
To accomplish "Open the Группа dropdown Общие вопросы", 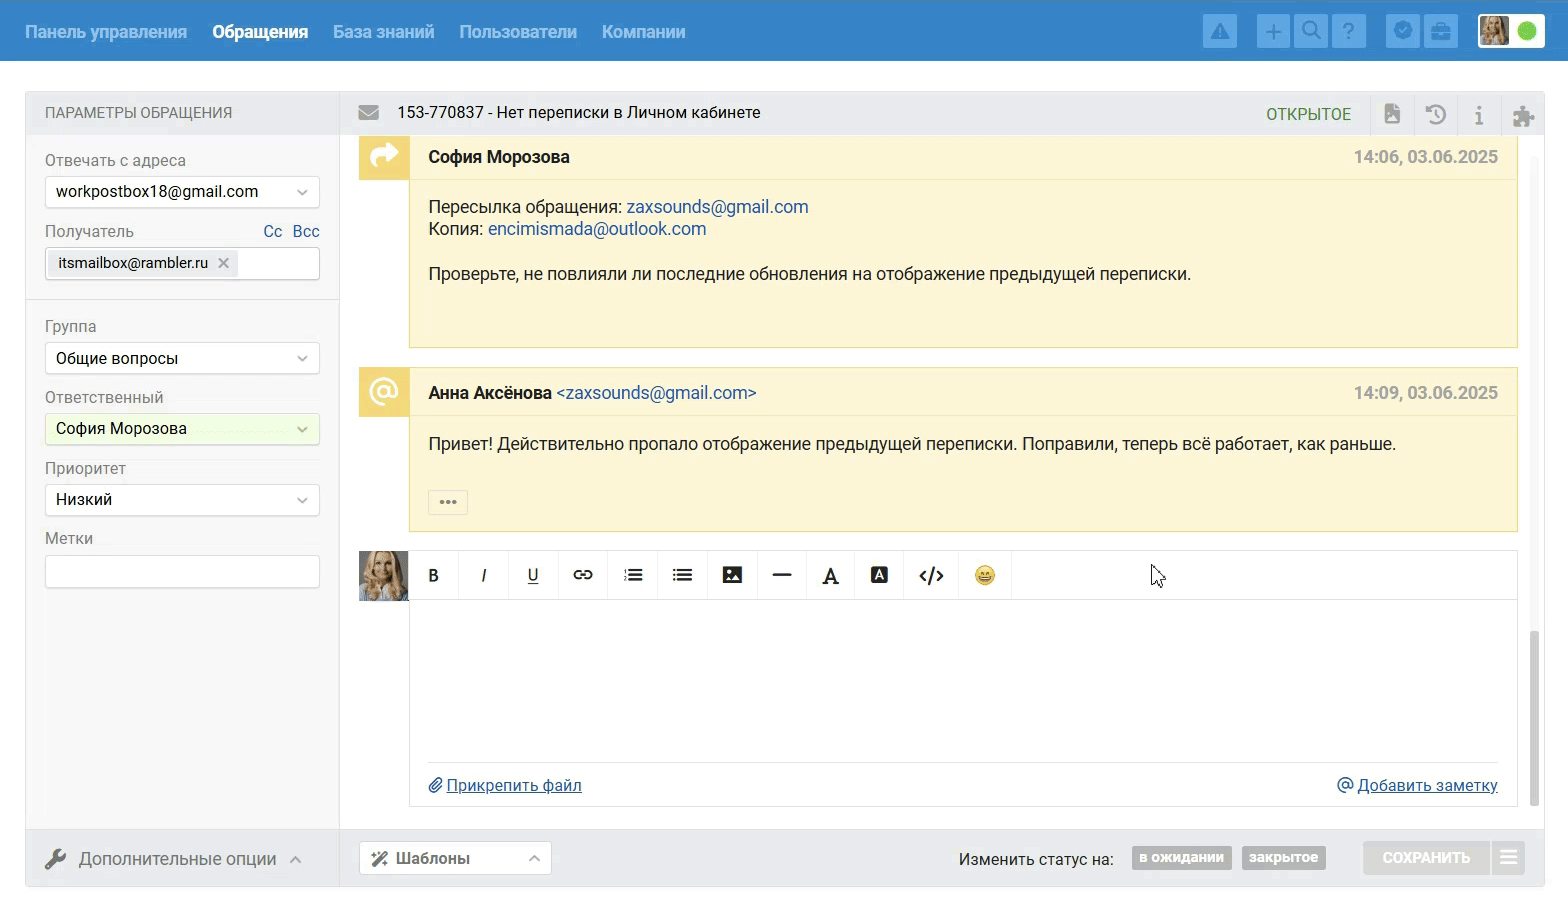I will pyautogui.click(x=182, y=358).
